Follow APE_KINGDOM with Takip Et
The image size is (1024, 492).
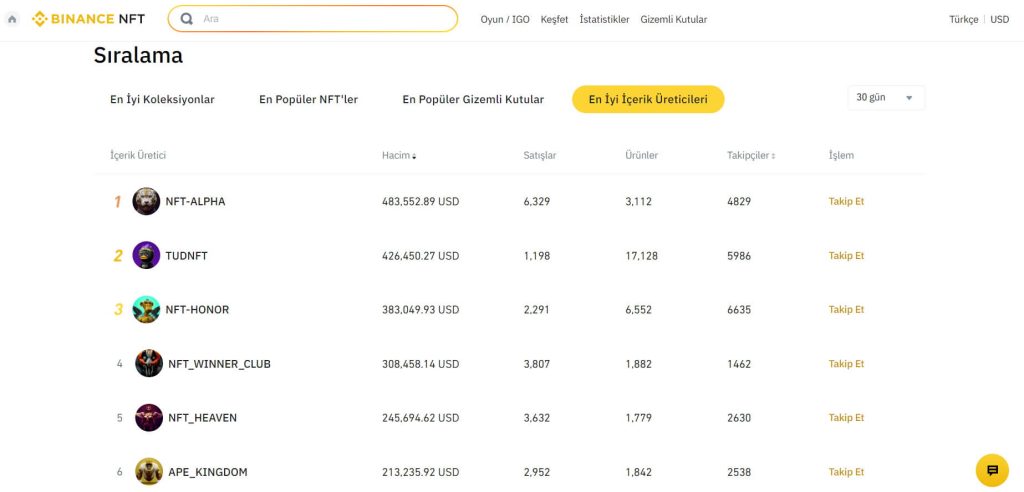[x=846, y=472]
